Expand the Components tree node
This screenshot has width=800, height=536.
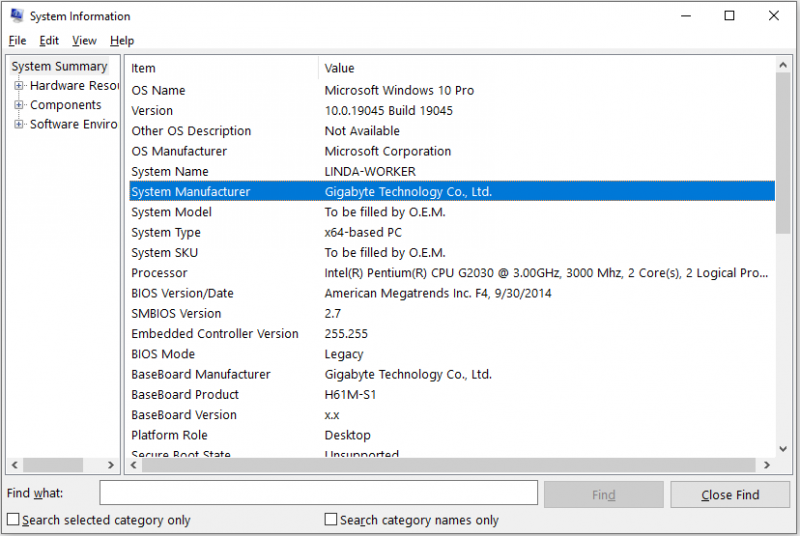coord(18,105)
